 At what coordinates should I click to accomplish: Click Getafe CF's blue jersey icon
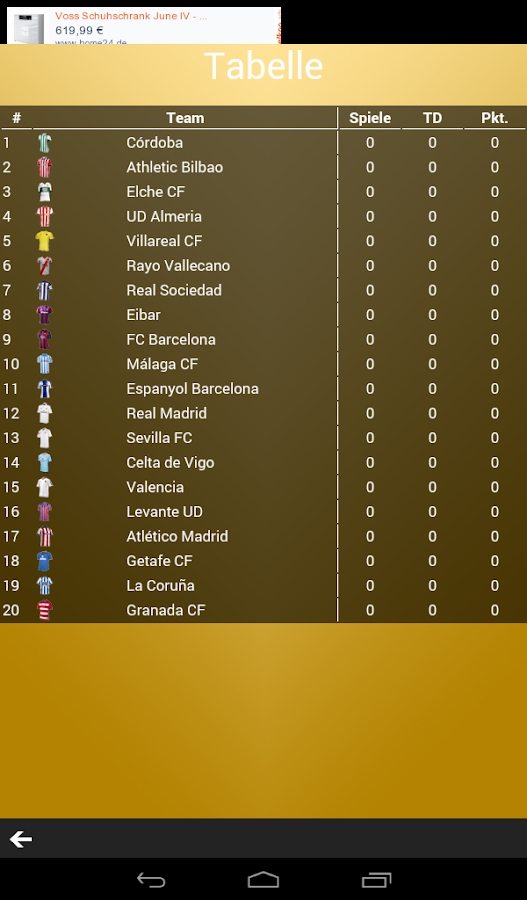(x=44, y=561)
